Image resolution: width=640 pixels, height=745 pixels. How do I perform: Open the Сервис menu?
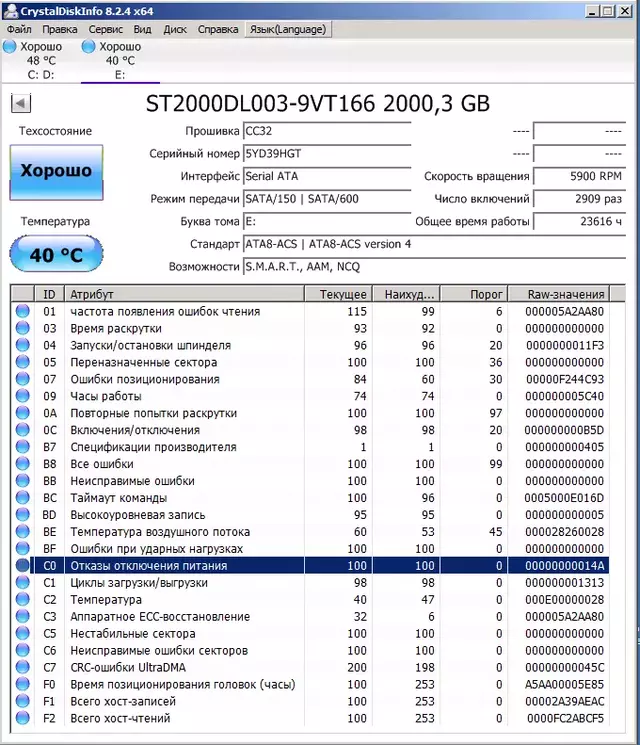[x=105, y=29]
